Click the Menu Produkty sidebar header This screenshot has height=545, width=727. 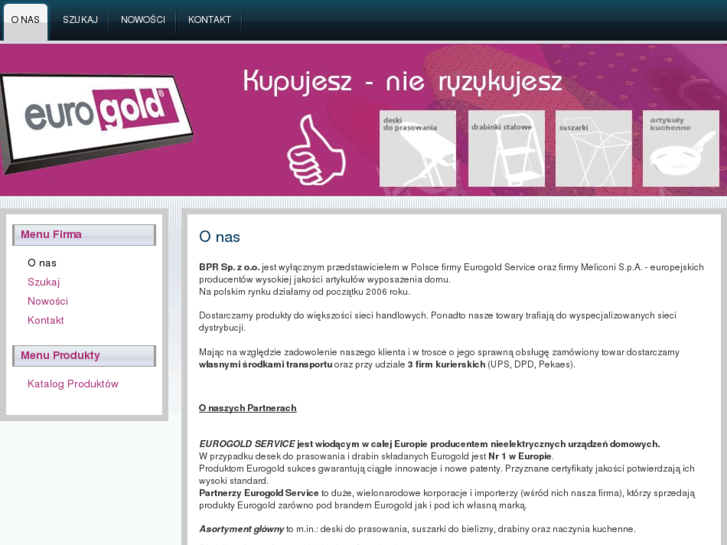click(84, 356)
